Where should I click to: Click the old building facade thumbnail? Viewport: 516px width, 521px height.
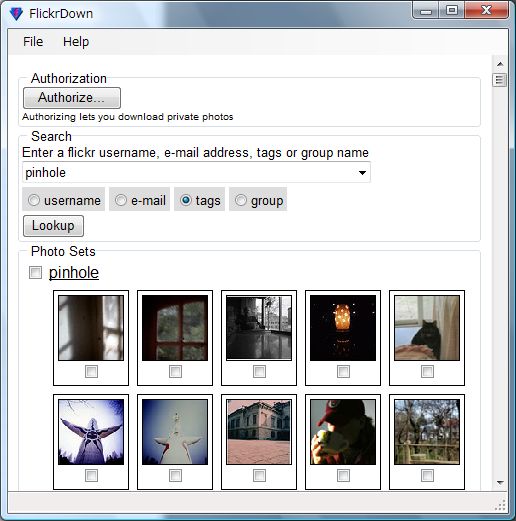click(x=259, y=432)
